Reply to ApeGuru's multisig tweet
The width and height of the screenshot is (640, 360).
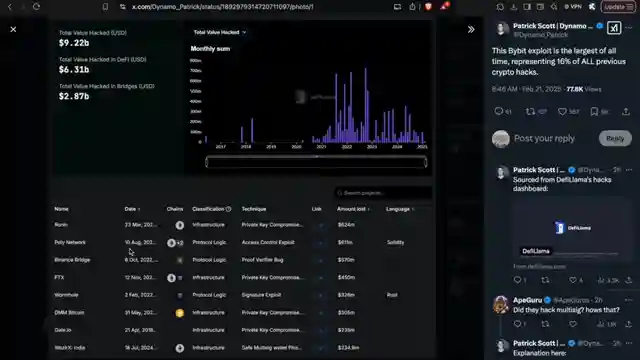point(518,324)
